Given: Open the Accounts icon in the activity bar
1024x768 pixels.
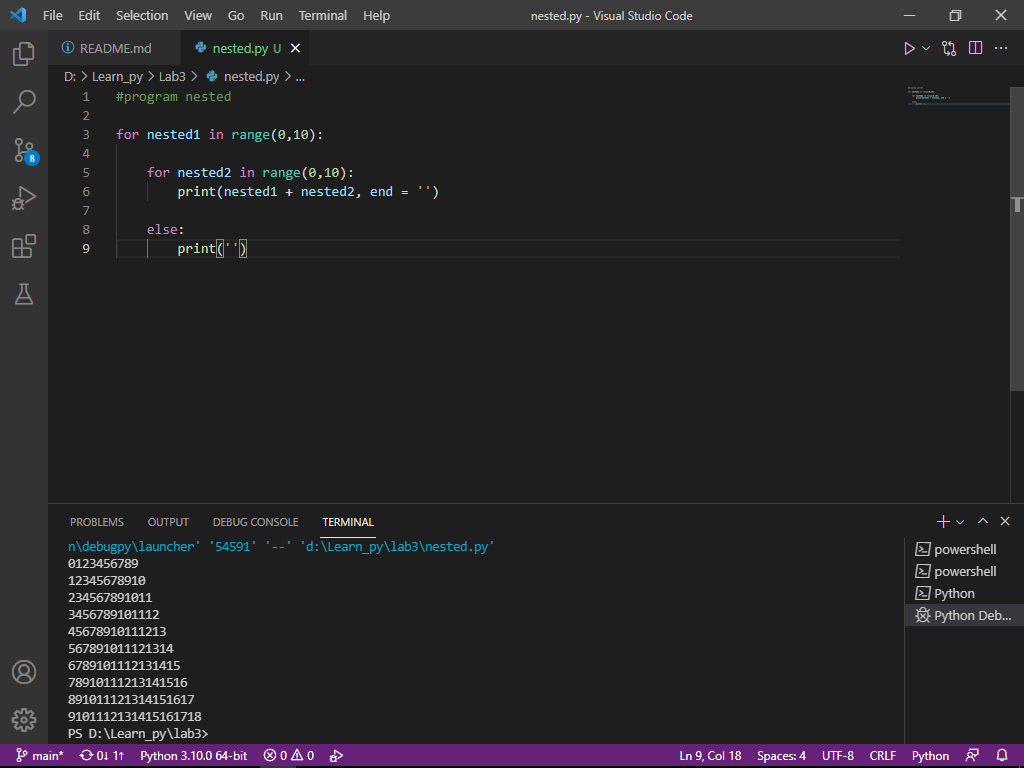Looking at the screenshot, I should point(24,672).
